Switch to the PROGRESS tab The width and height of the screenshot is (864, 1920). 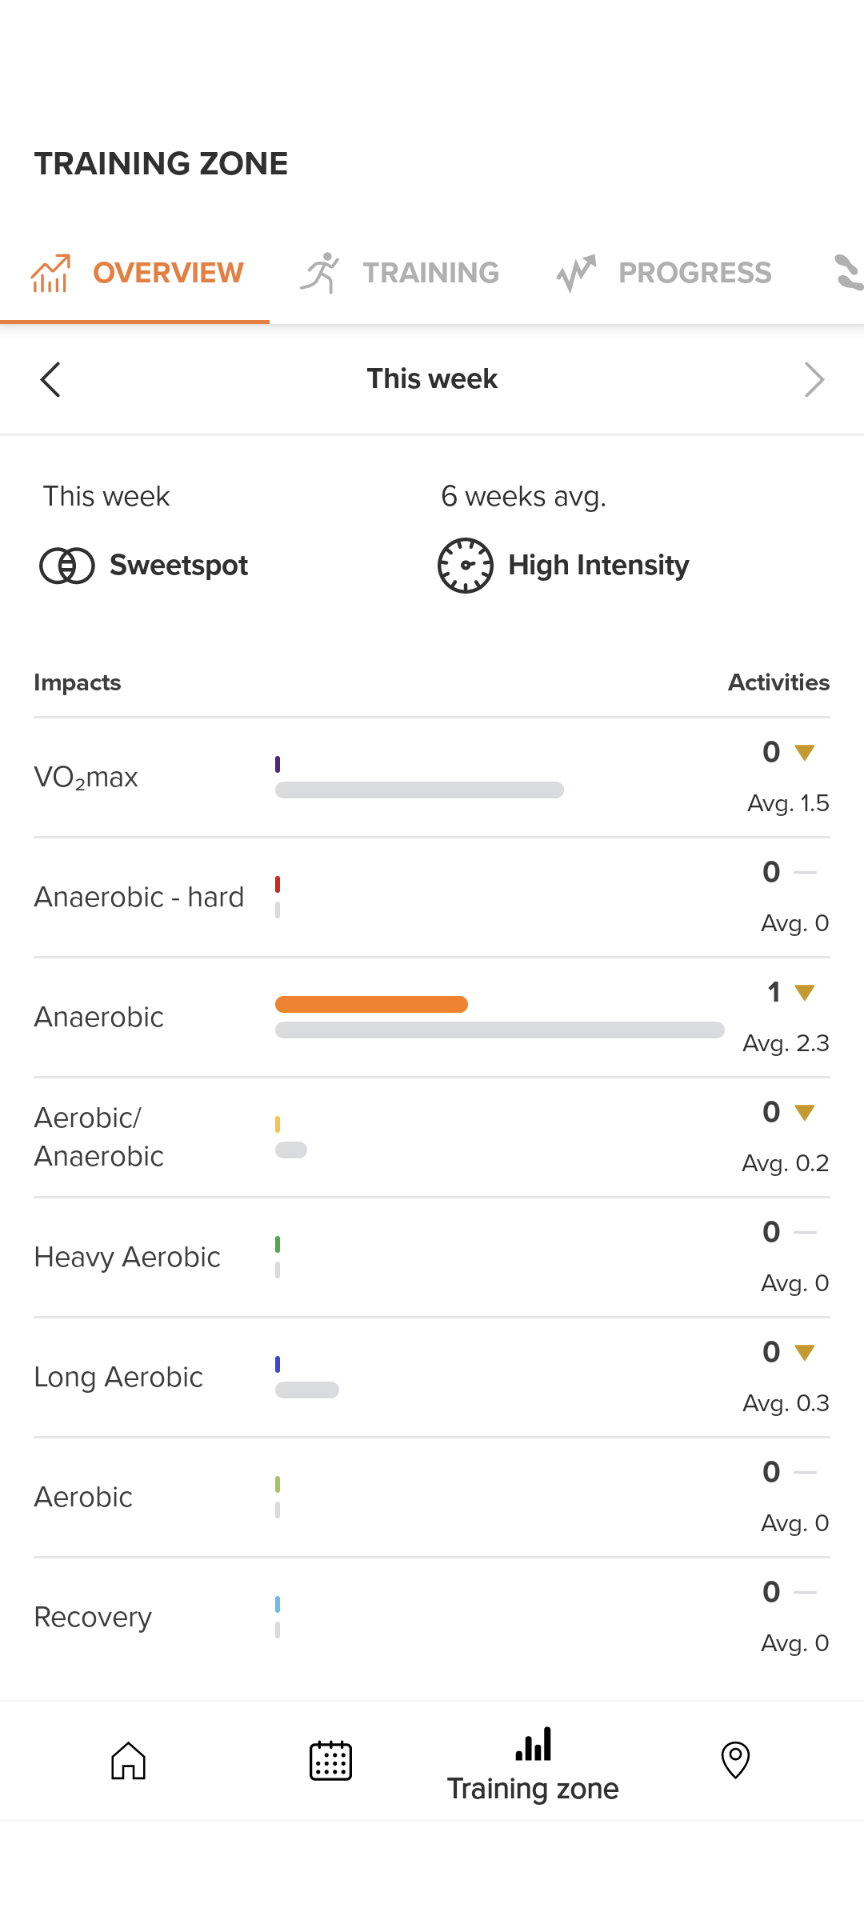point(694,273)
